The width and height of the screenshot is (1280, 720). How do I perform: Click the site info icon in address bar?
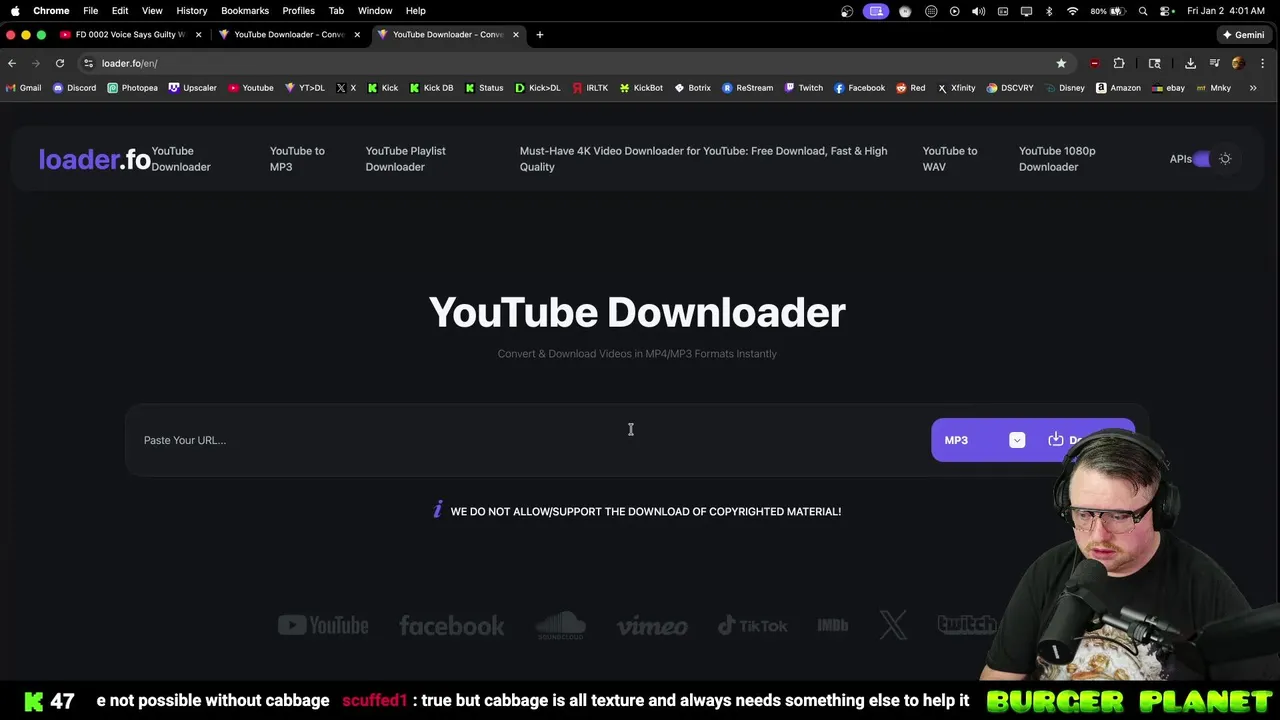(88, 63)
